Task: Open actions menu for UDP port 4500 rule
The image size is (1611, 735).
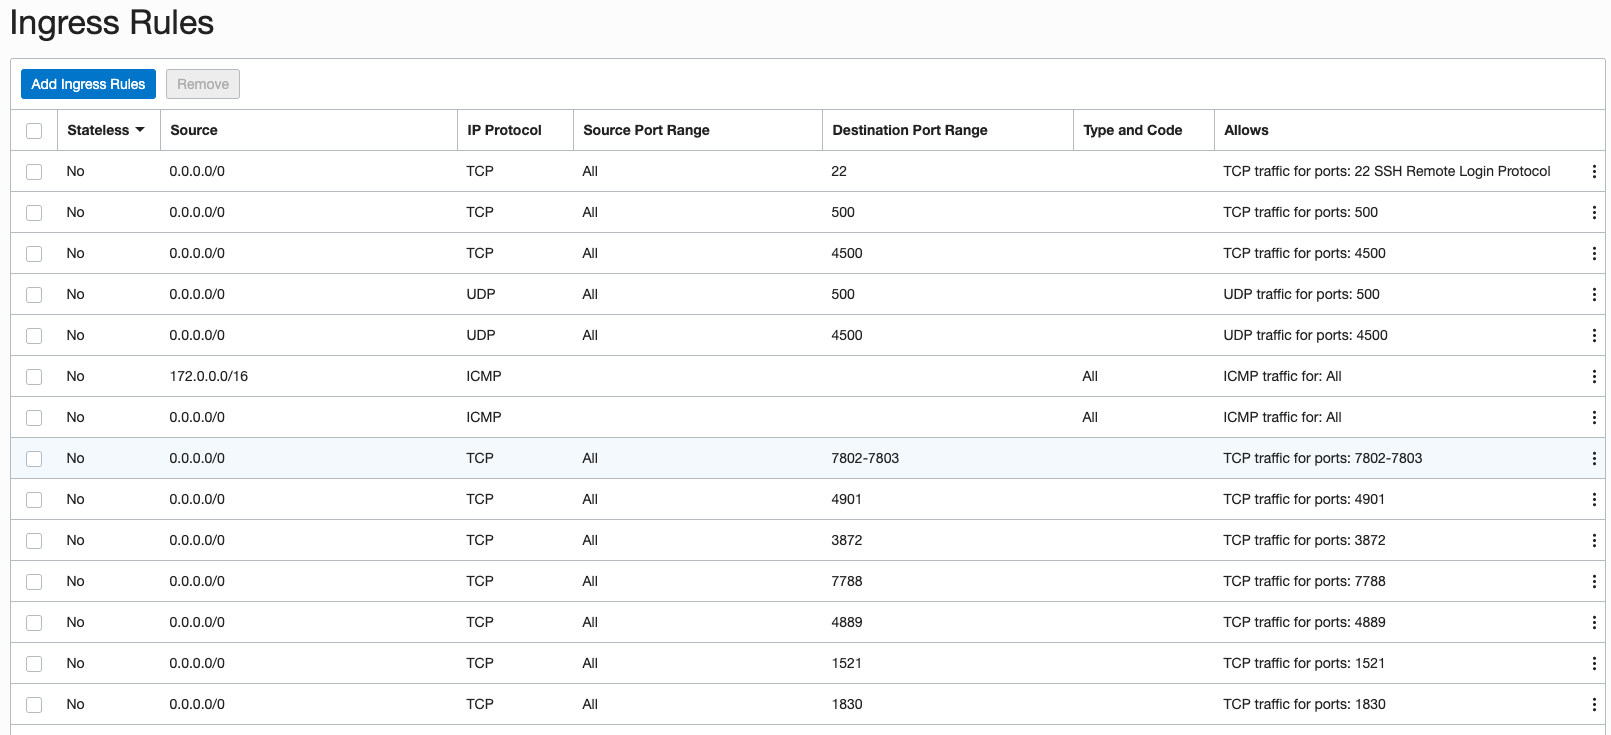Action: 1593,335
